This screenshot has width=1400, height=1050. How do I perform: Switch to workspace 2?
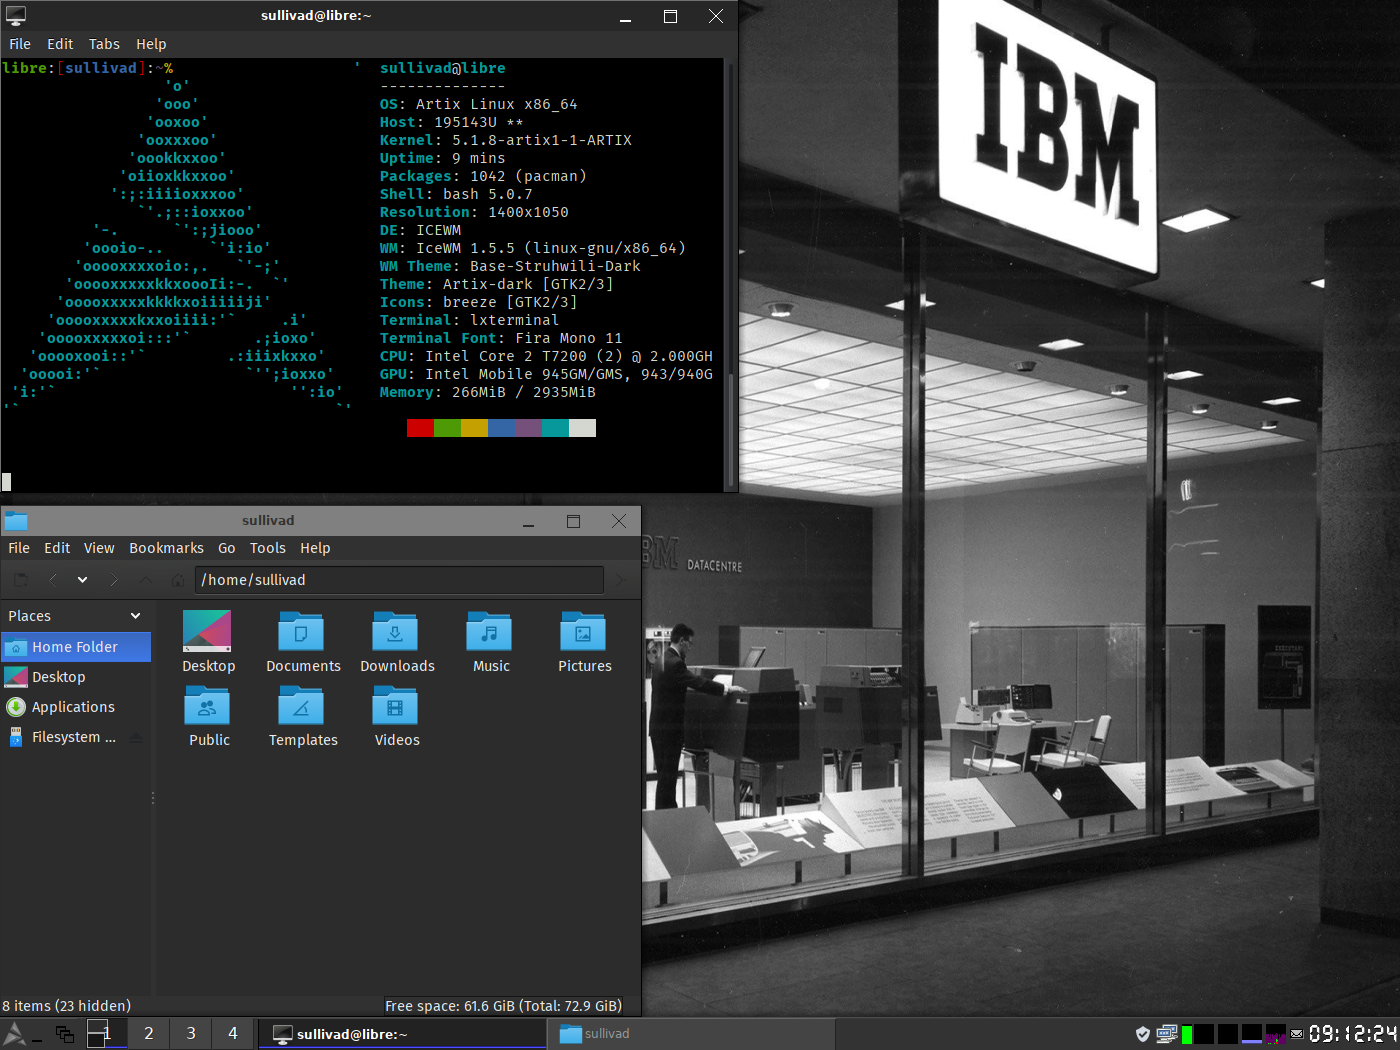149,1034
